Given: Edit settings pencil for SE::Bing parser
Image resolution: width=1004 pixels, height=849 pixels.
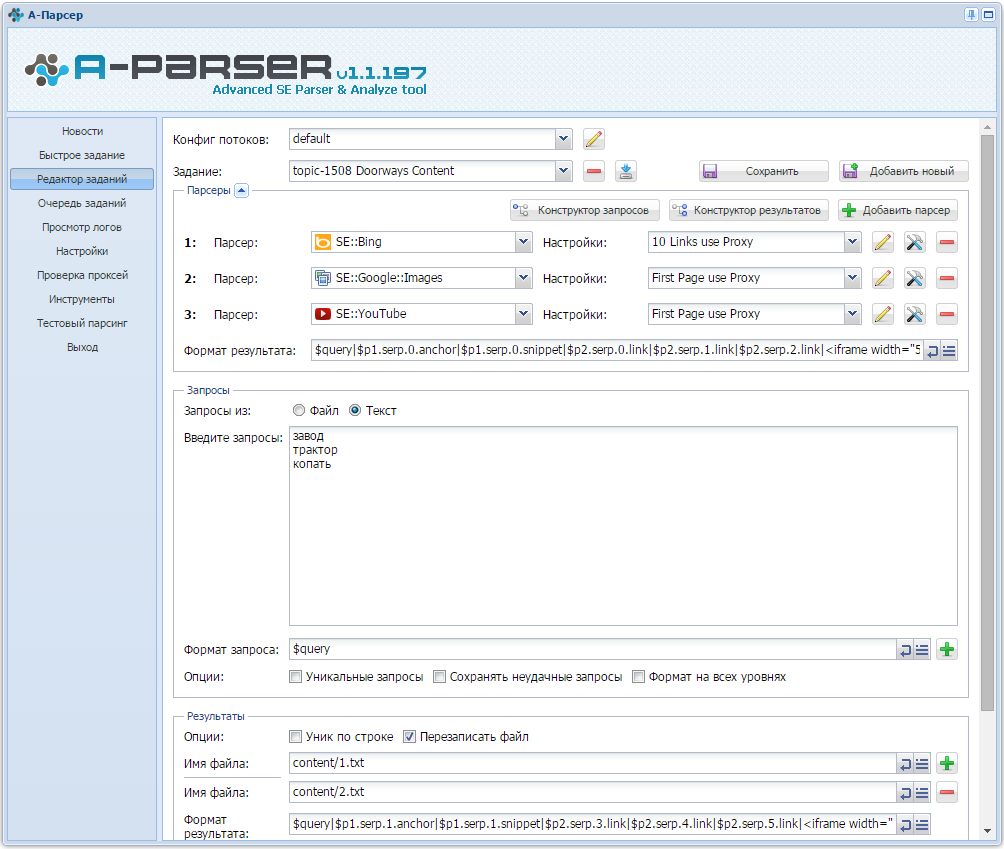Looking at the screenshot, I should click(x=882, y=242).
